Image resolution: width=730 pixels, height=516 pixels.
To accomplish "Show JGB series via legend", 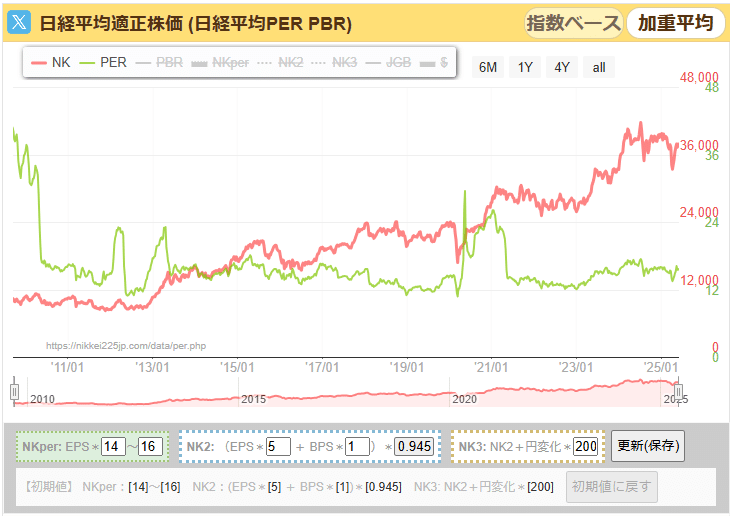I will point(388,62).
